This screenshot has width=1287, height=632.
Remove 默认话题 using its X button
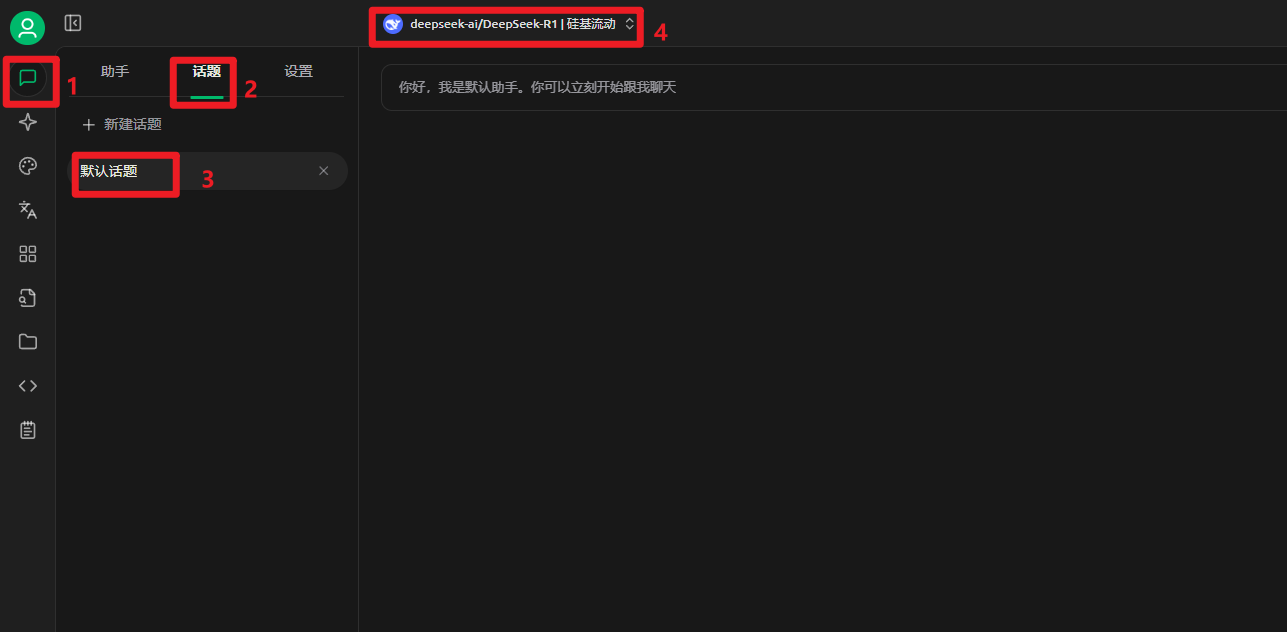[x=323, y=171]
